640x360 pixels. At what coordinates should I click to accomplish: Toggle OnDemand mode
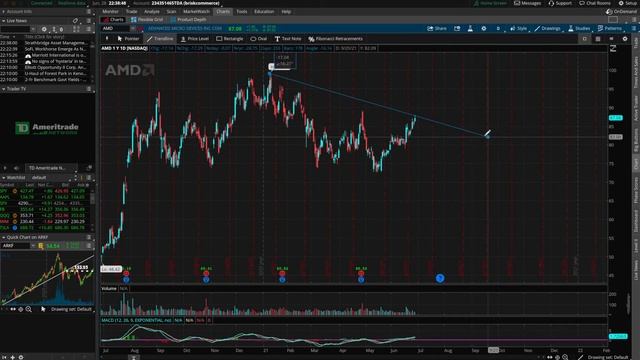(622, 11)
